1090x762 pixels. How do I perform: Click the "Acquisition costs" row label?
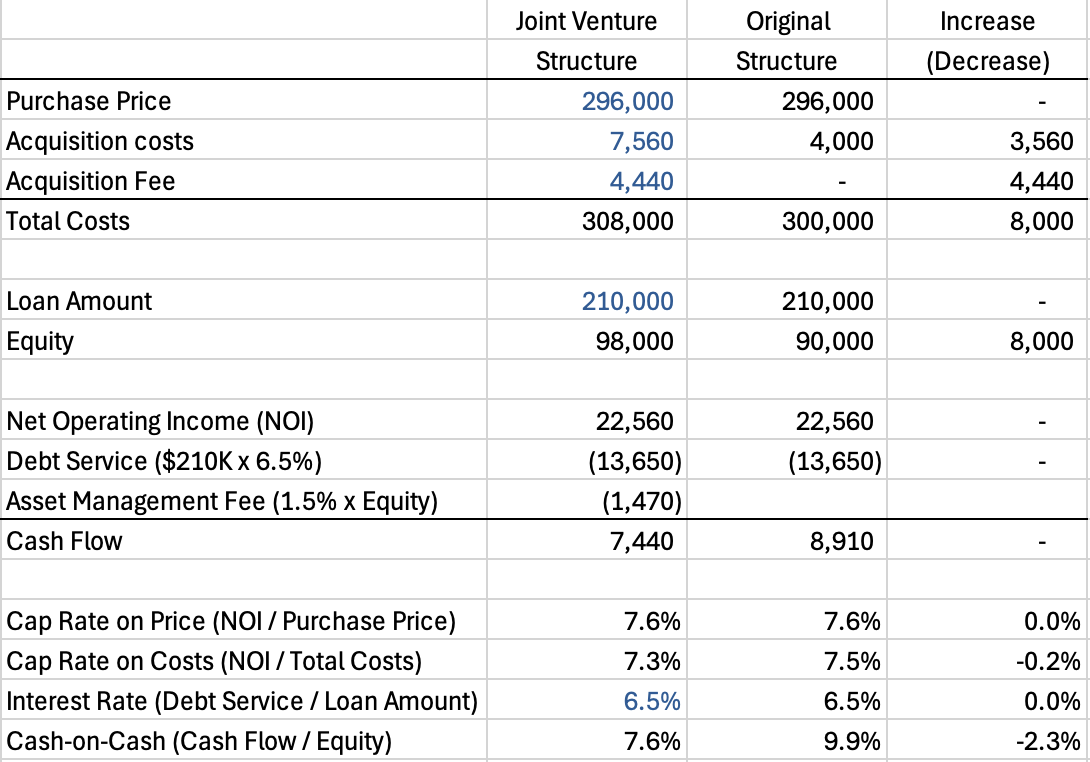[x=100, y=141]
